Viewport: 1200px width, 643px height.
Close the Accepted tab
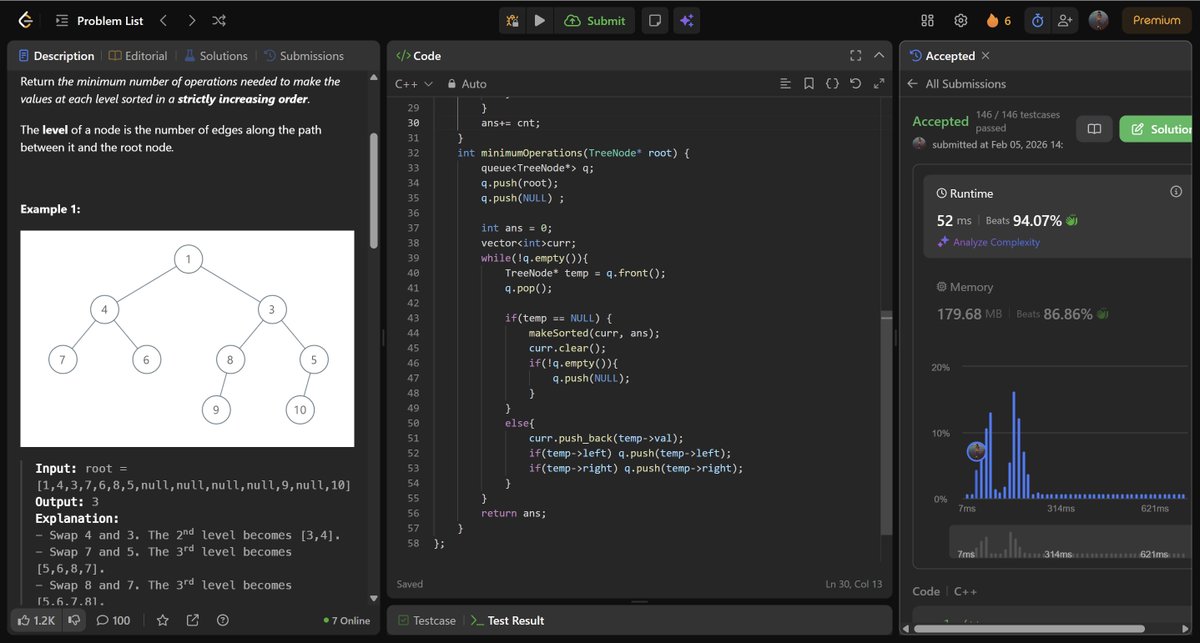coord(985,56)
